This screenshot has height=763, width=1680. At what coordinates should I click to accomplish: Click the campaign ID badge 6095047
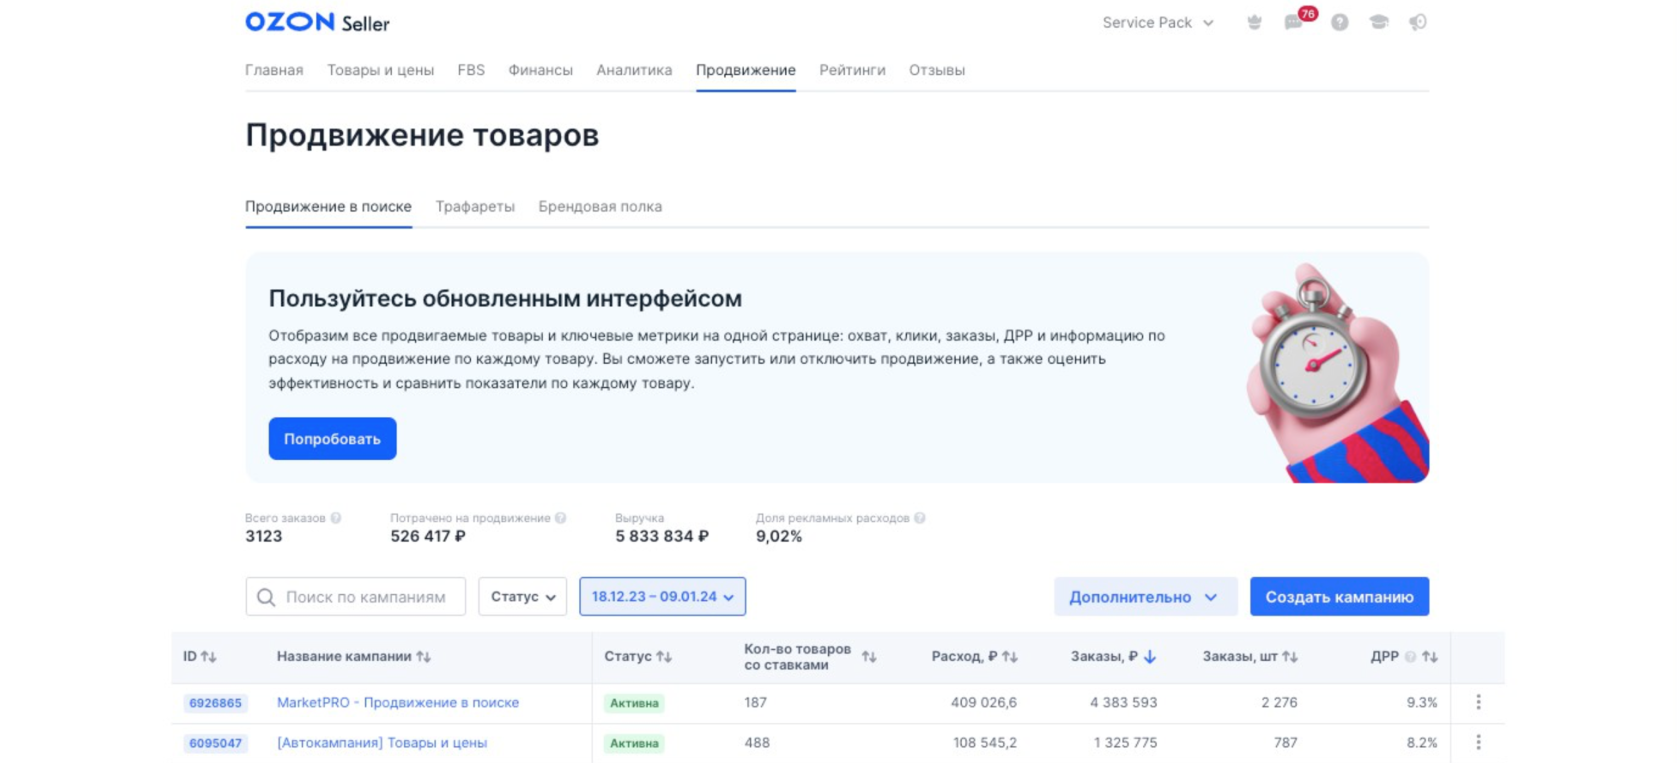(215, 743)
